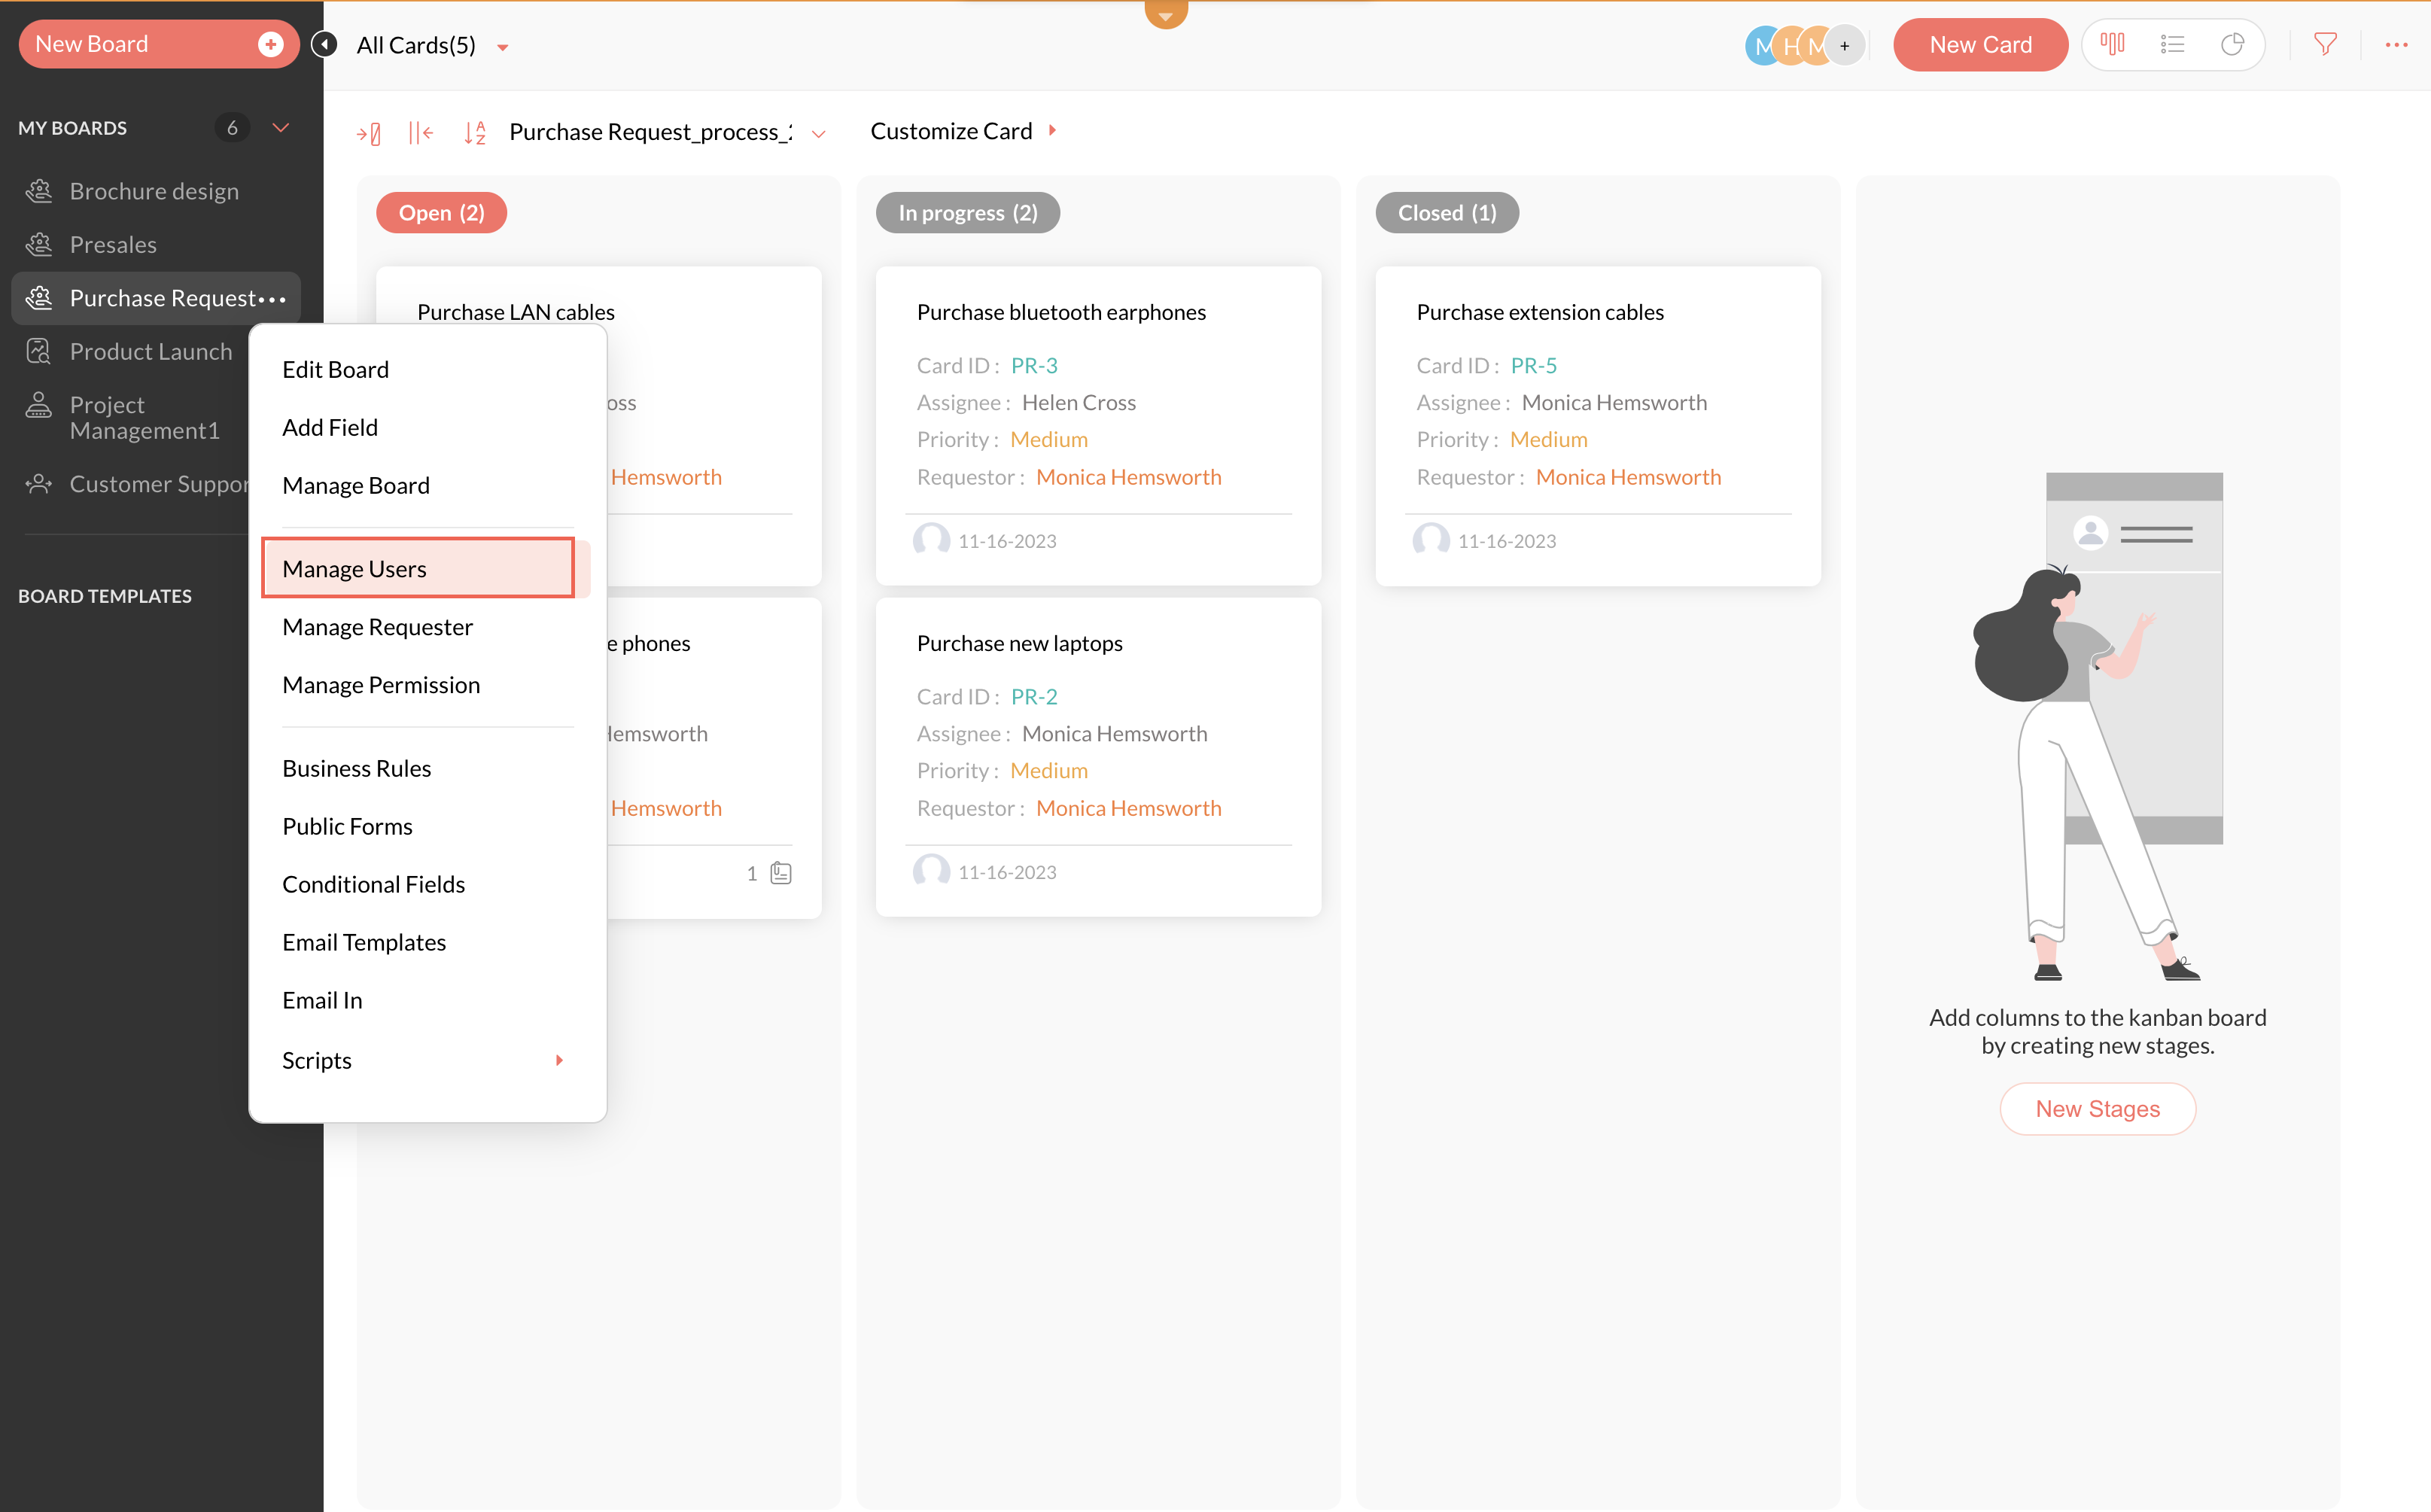Open the top-right more options ellipsis

pyautogui.click(x=2396, y=45)
